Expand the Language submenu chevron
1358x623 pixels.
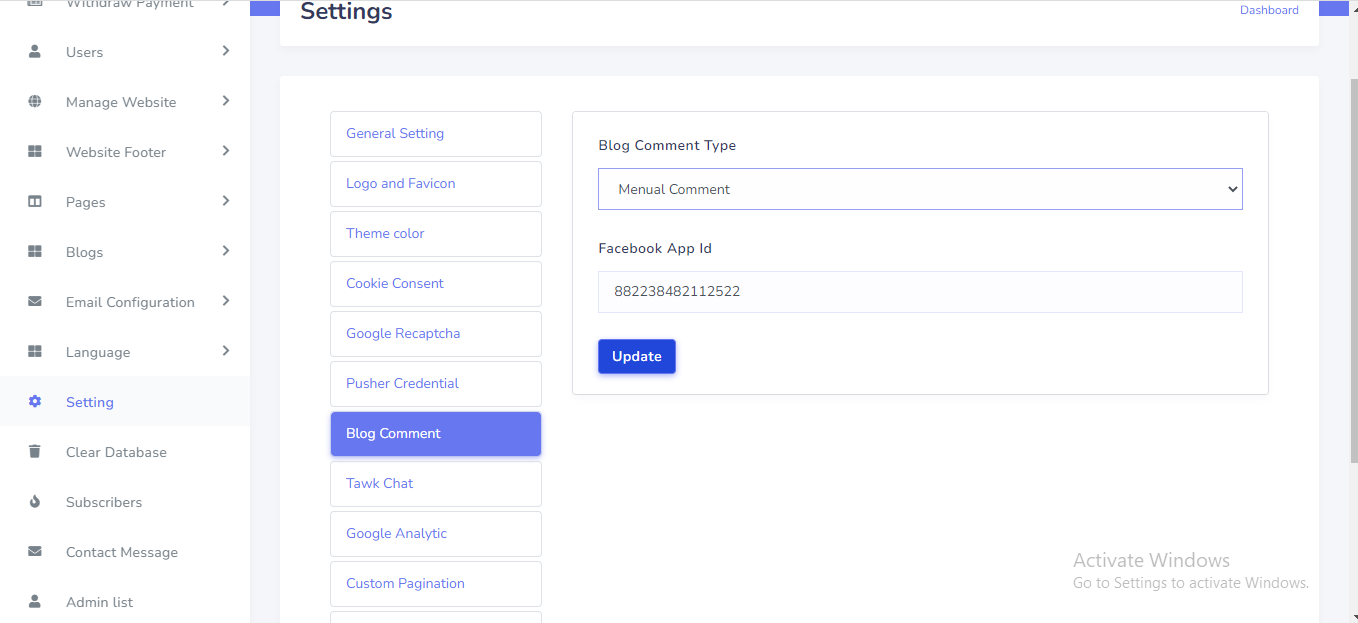pyautogui.click(x=226, y=351)
